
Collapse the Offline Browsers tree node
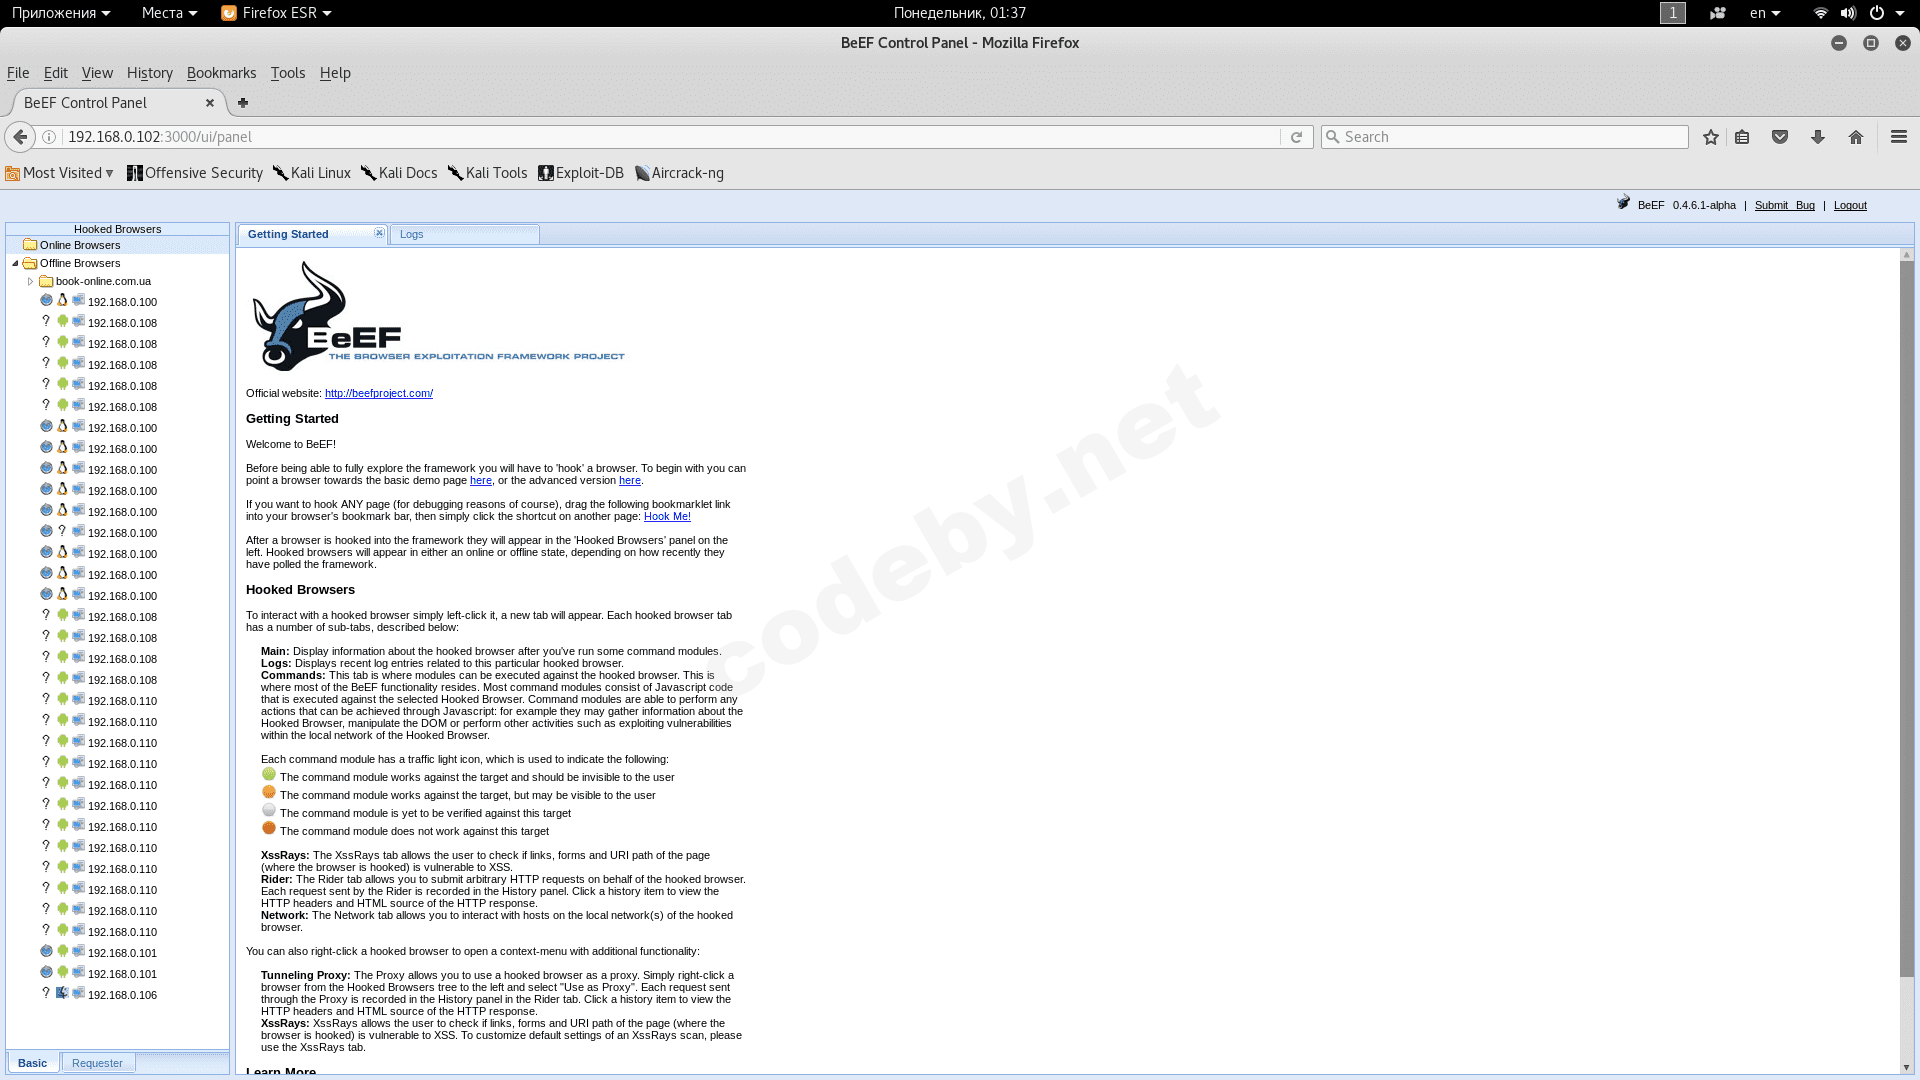tap(15, 264)
